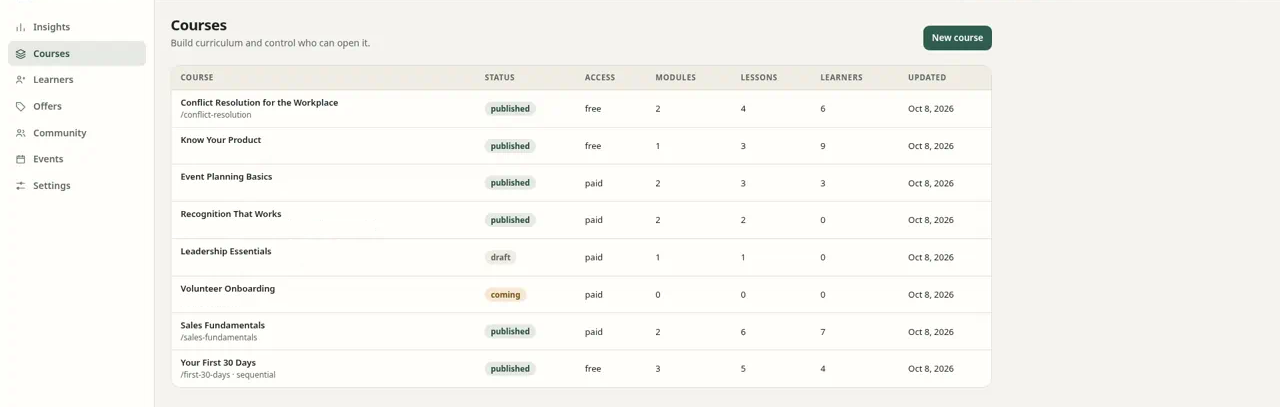Click learners count 9 for Know Your Product
The height and width of the screenshot is (407, 1280).
(823, 146)
